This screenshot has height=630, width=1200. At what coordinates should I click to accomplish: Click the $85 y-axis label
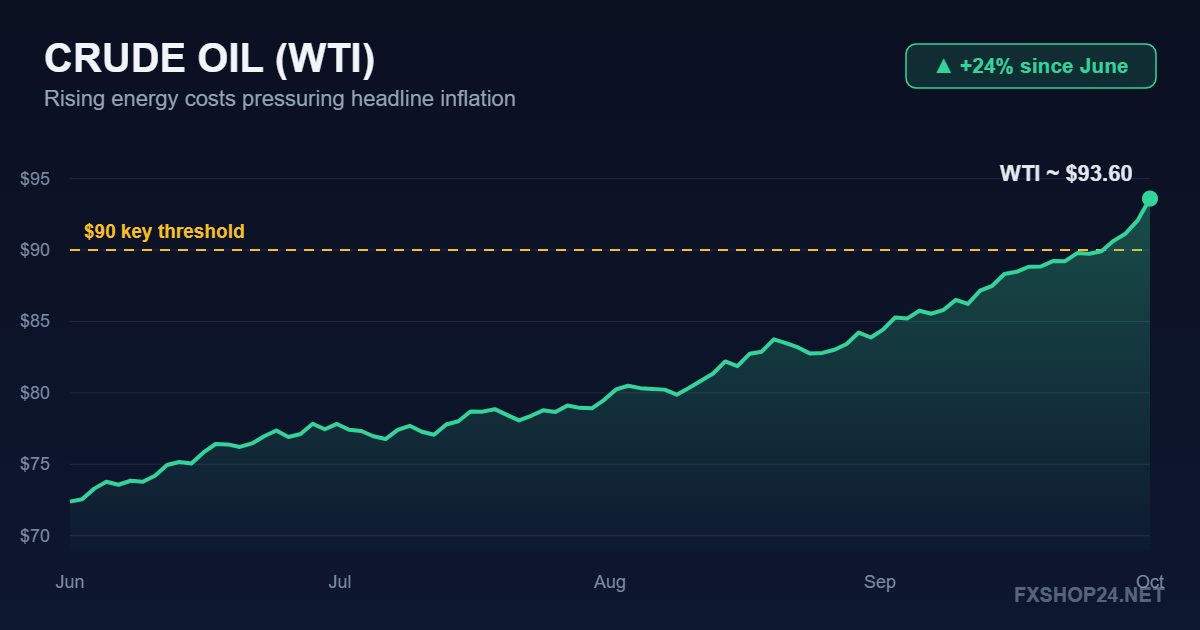click(35, 322)
